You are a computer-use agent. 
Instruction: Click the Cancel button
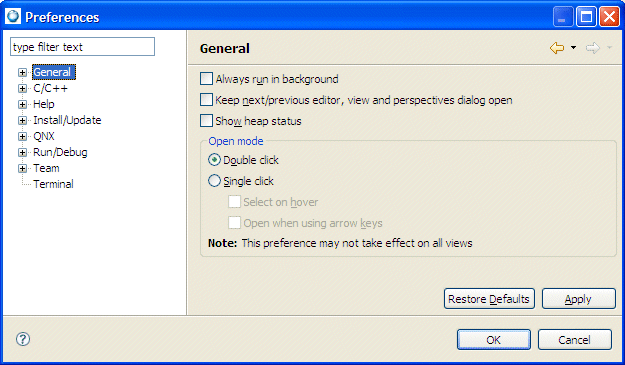coord(574,339)
